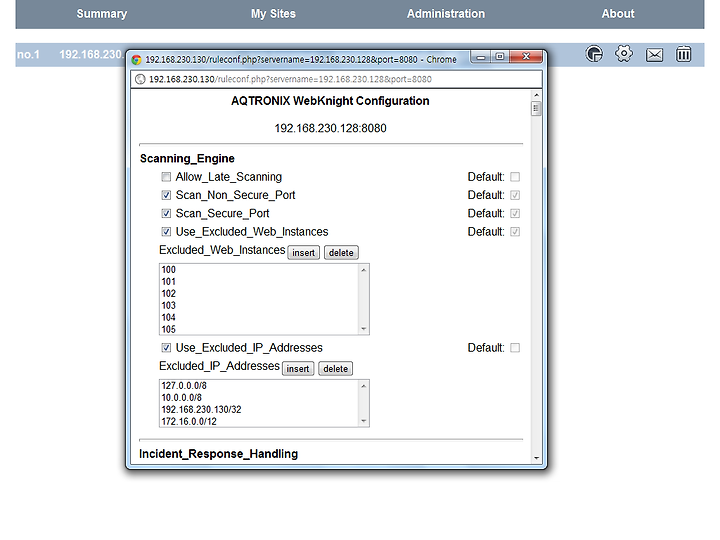This screenshot has height=540, width=720.
Task: Select 172.16.0.0/12 in excluded IP list
Action: 260,422
